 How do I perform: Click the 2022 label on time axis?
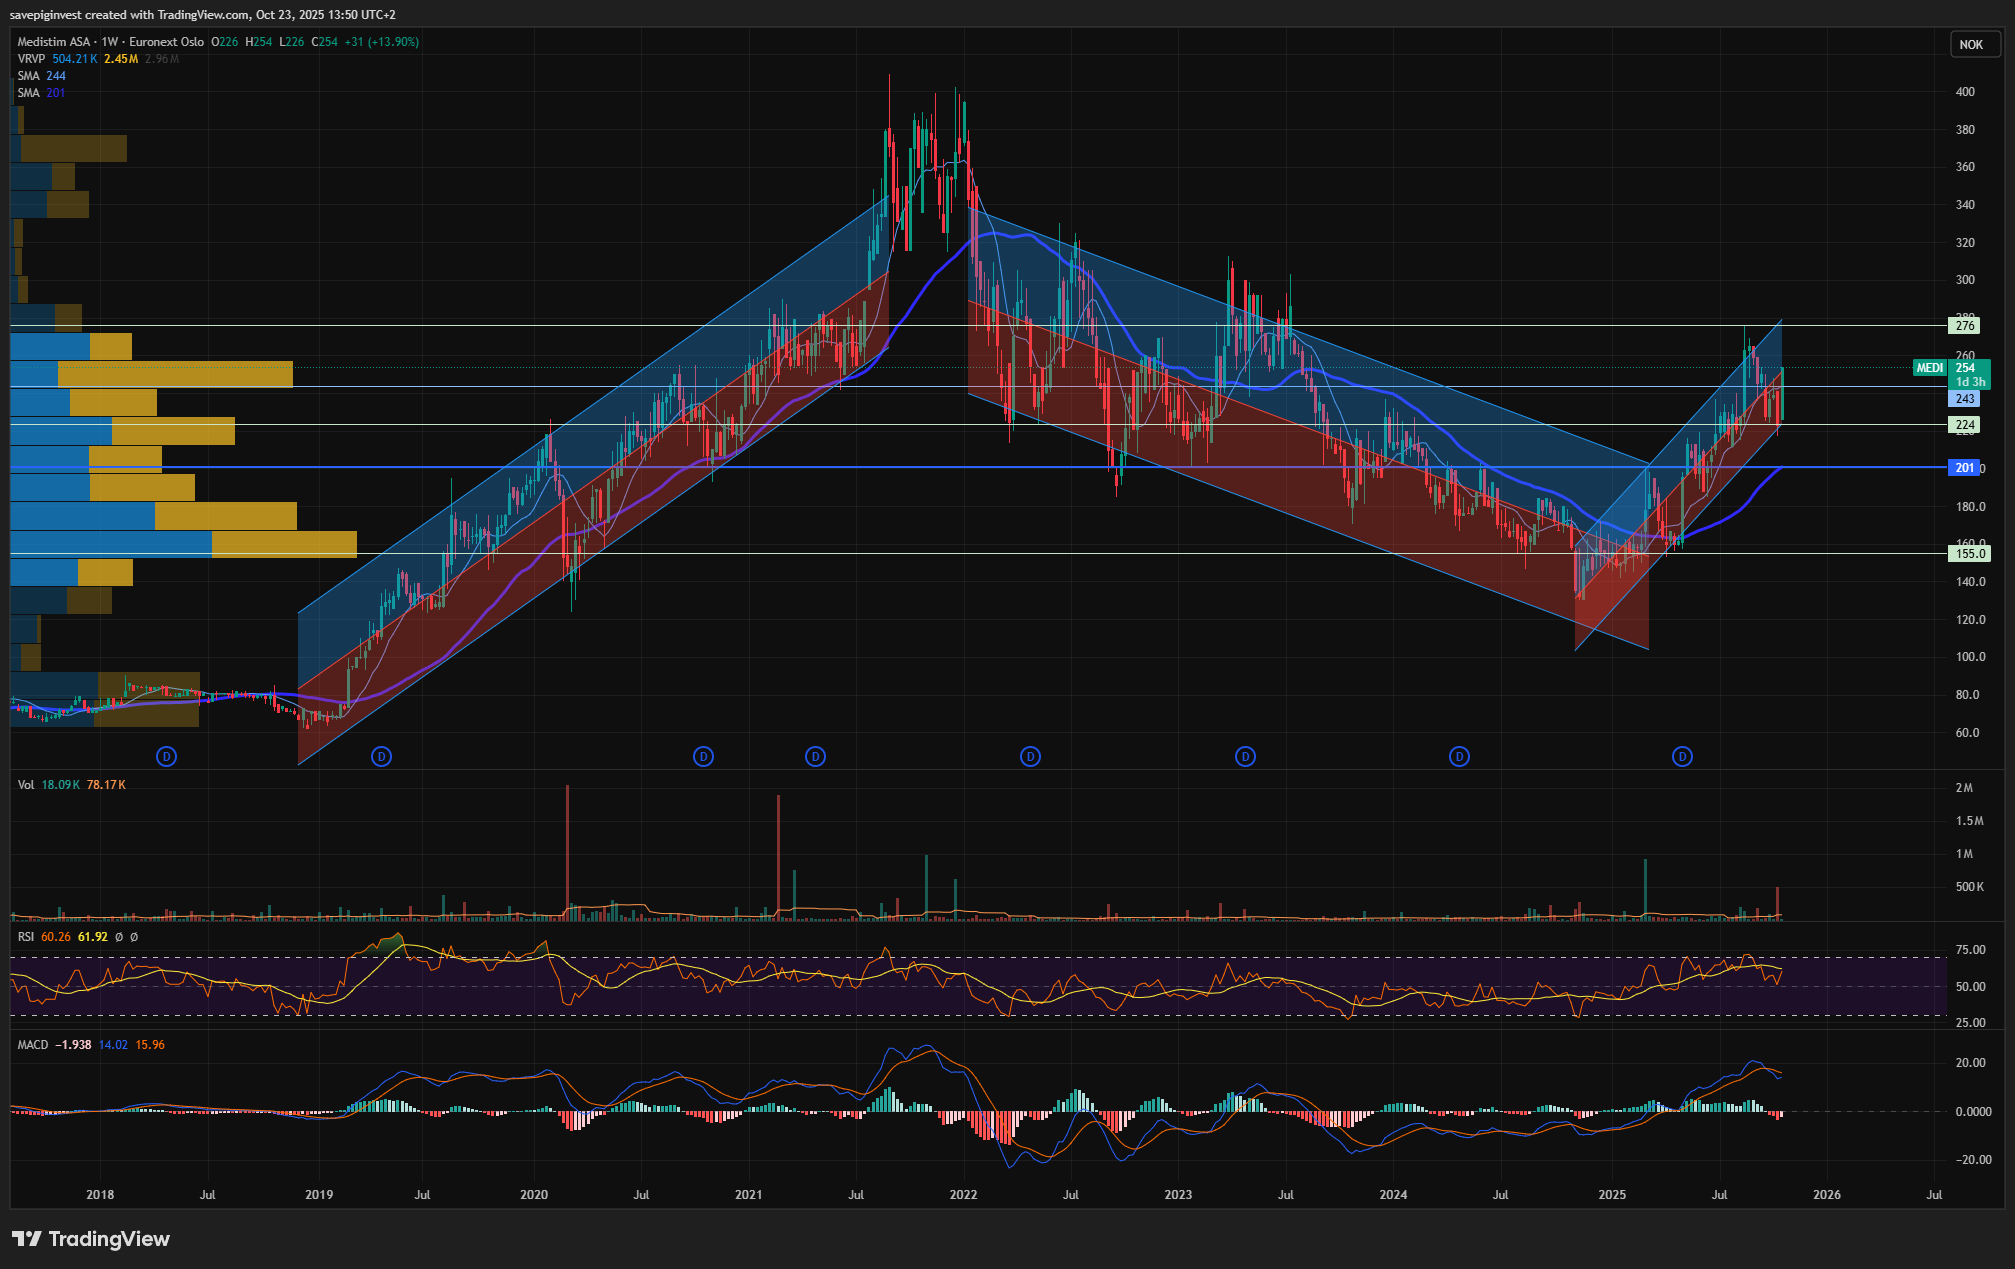click(x=963, y=1195)
